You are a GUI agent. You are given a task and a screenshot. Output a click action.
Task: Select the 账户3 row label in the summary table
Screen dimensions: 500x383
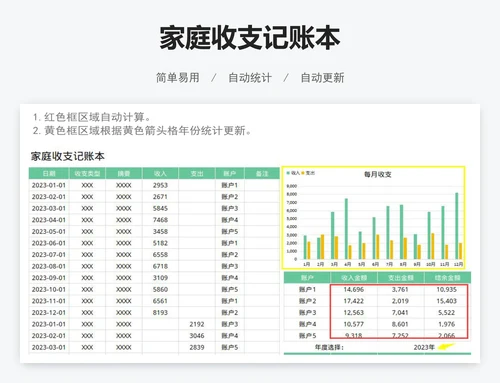[x=307, y=313]
